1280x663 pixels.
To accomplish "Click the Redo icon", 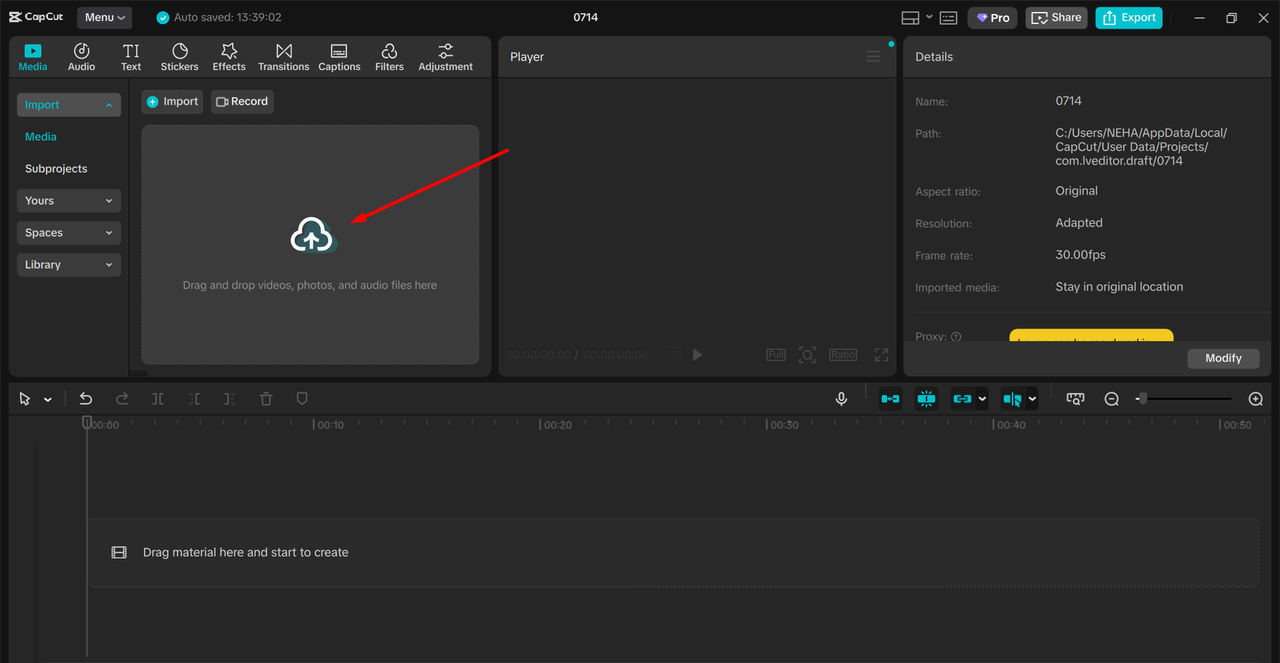I will tap(122, 399).
